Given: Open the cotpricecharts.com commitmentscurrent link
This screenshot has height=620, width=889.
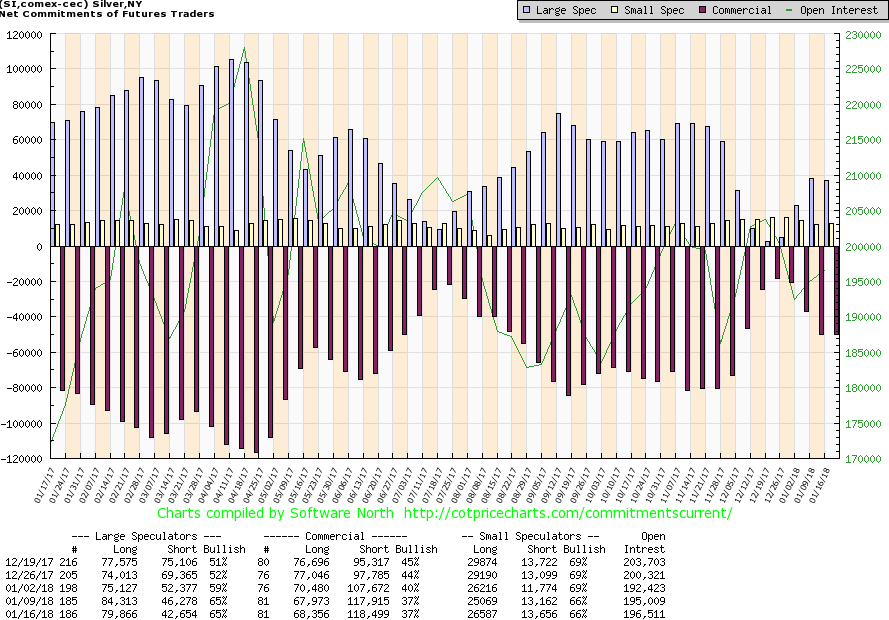Looking at the screenshot, I should pos(568,513).
